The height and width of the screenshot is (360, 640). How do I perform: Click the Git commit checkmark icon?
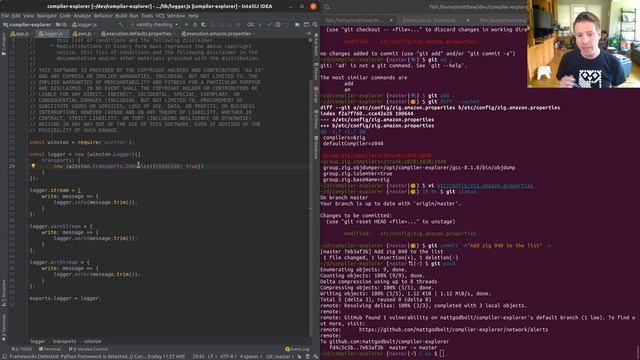(x=269, y=24)
